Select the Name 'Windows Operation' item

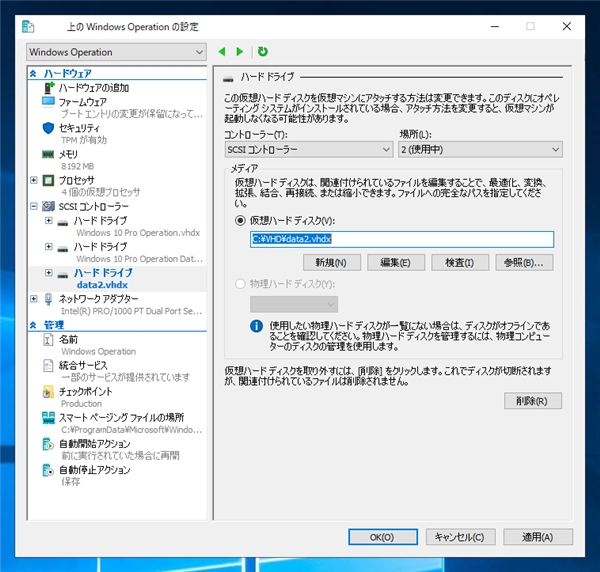pos(117,345)
